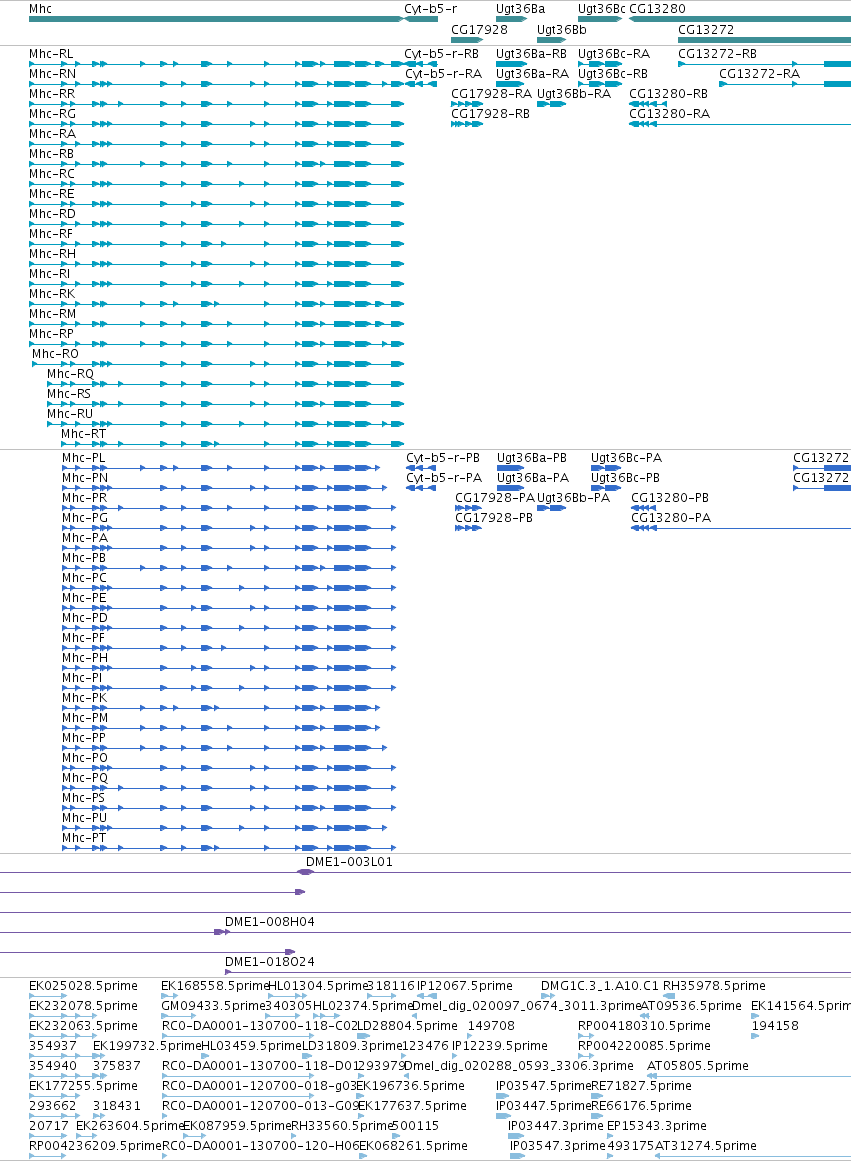Screen dimensions: 851x1161
Task: Click the DME1-018024 insertion label
Action: 270,963
